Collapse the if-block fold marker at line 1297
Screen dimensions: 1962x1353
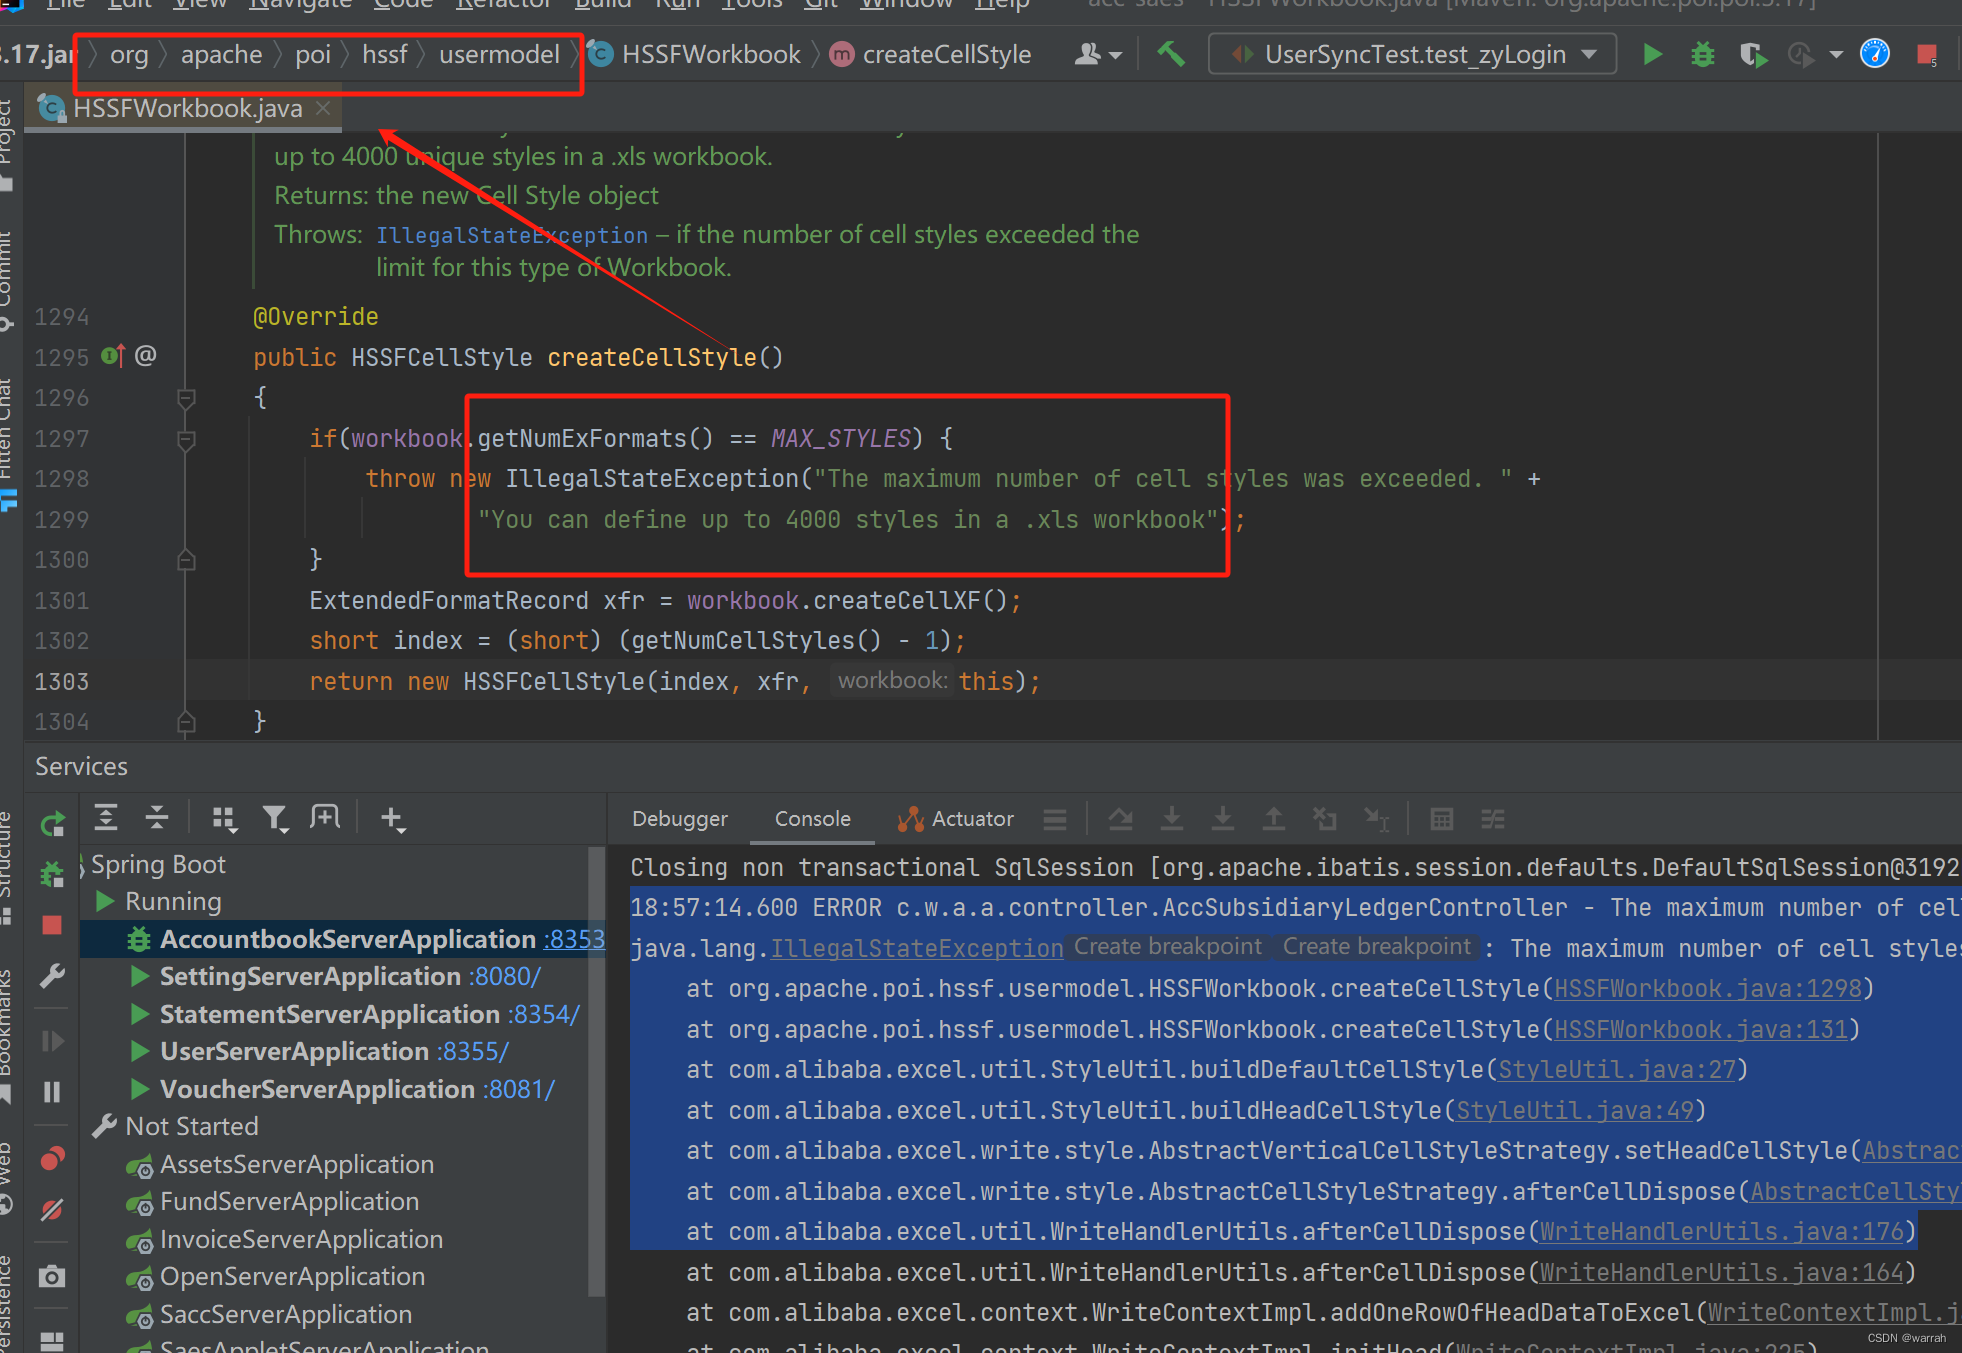coord(186,439)
